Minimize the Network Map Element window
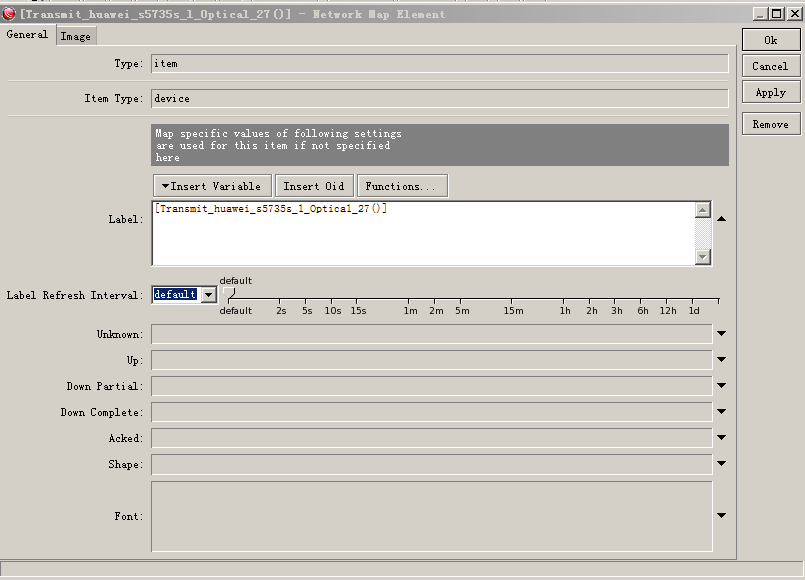This screenshot has width=805, height=580. click(x=760, y=14)
